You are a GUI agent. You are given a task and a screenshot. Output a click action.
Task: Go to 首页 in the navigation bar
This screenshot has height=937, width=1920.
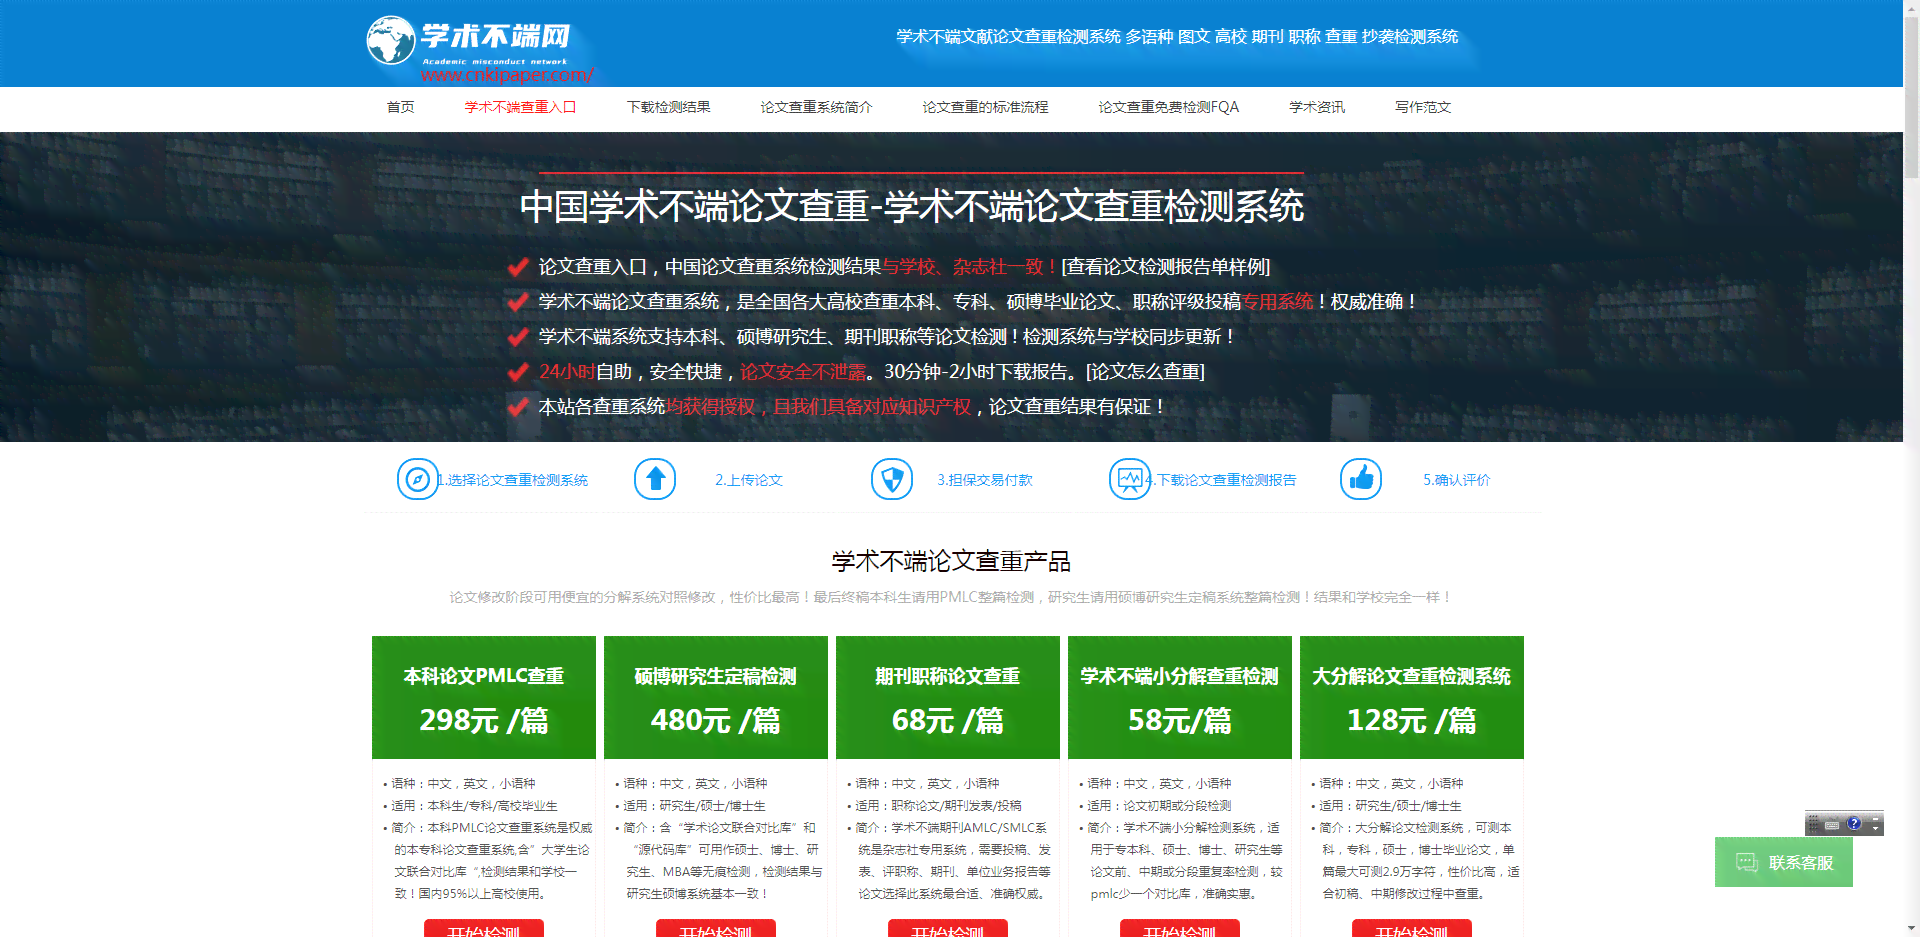[x=400, y=107]
